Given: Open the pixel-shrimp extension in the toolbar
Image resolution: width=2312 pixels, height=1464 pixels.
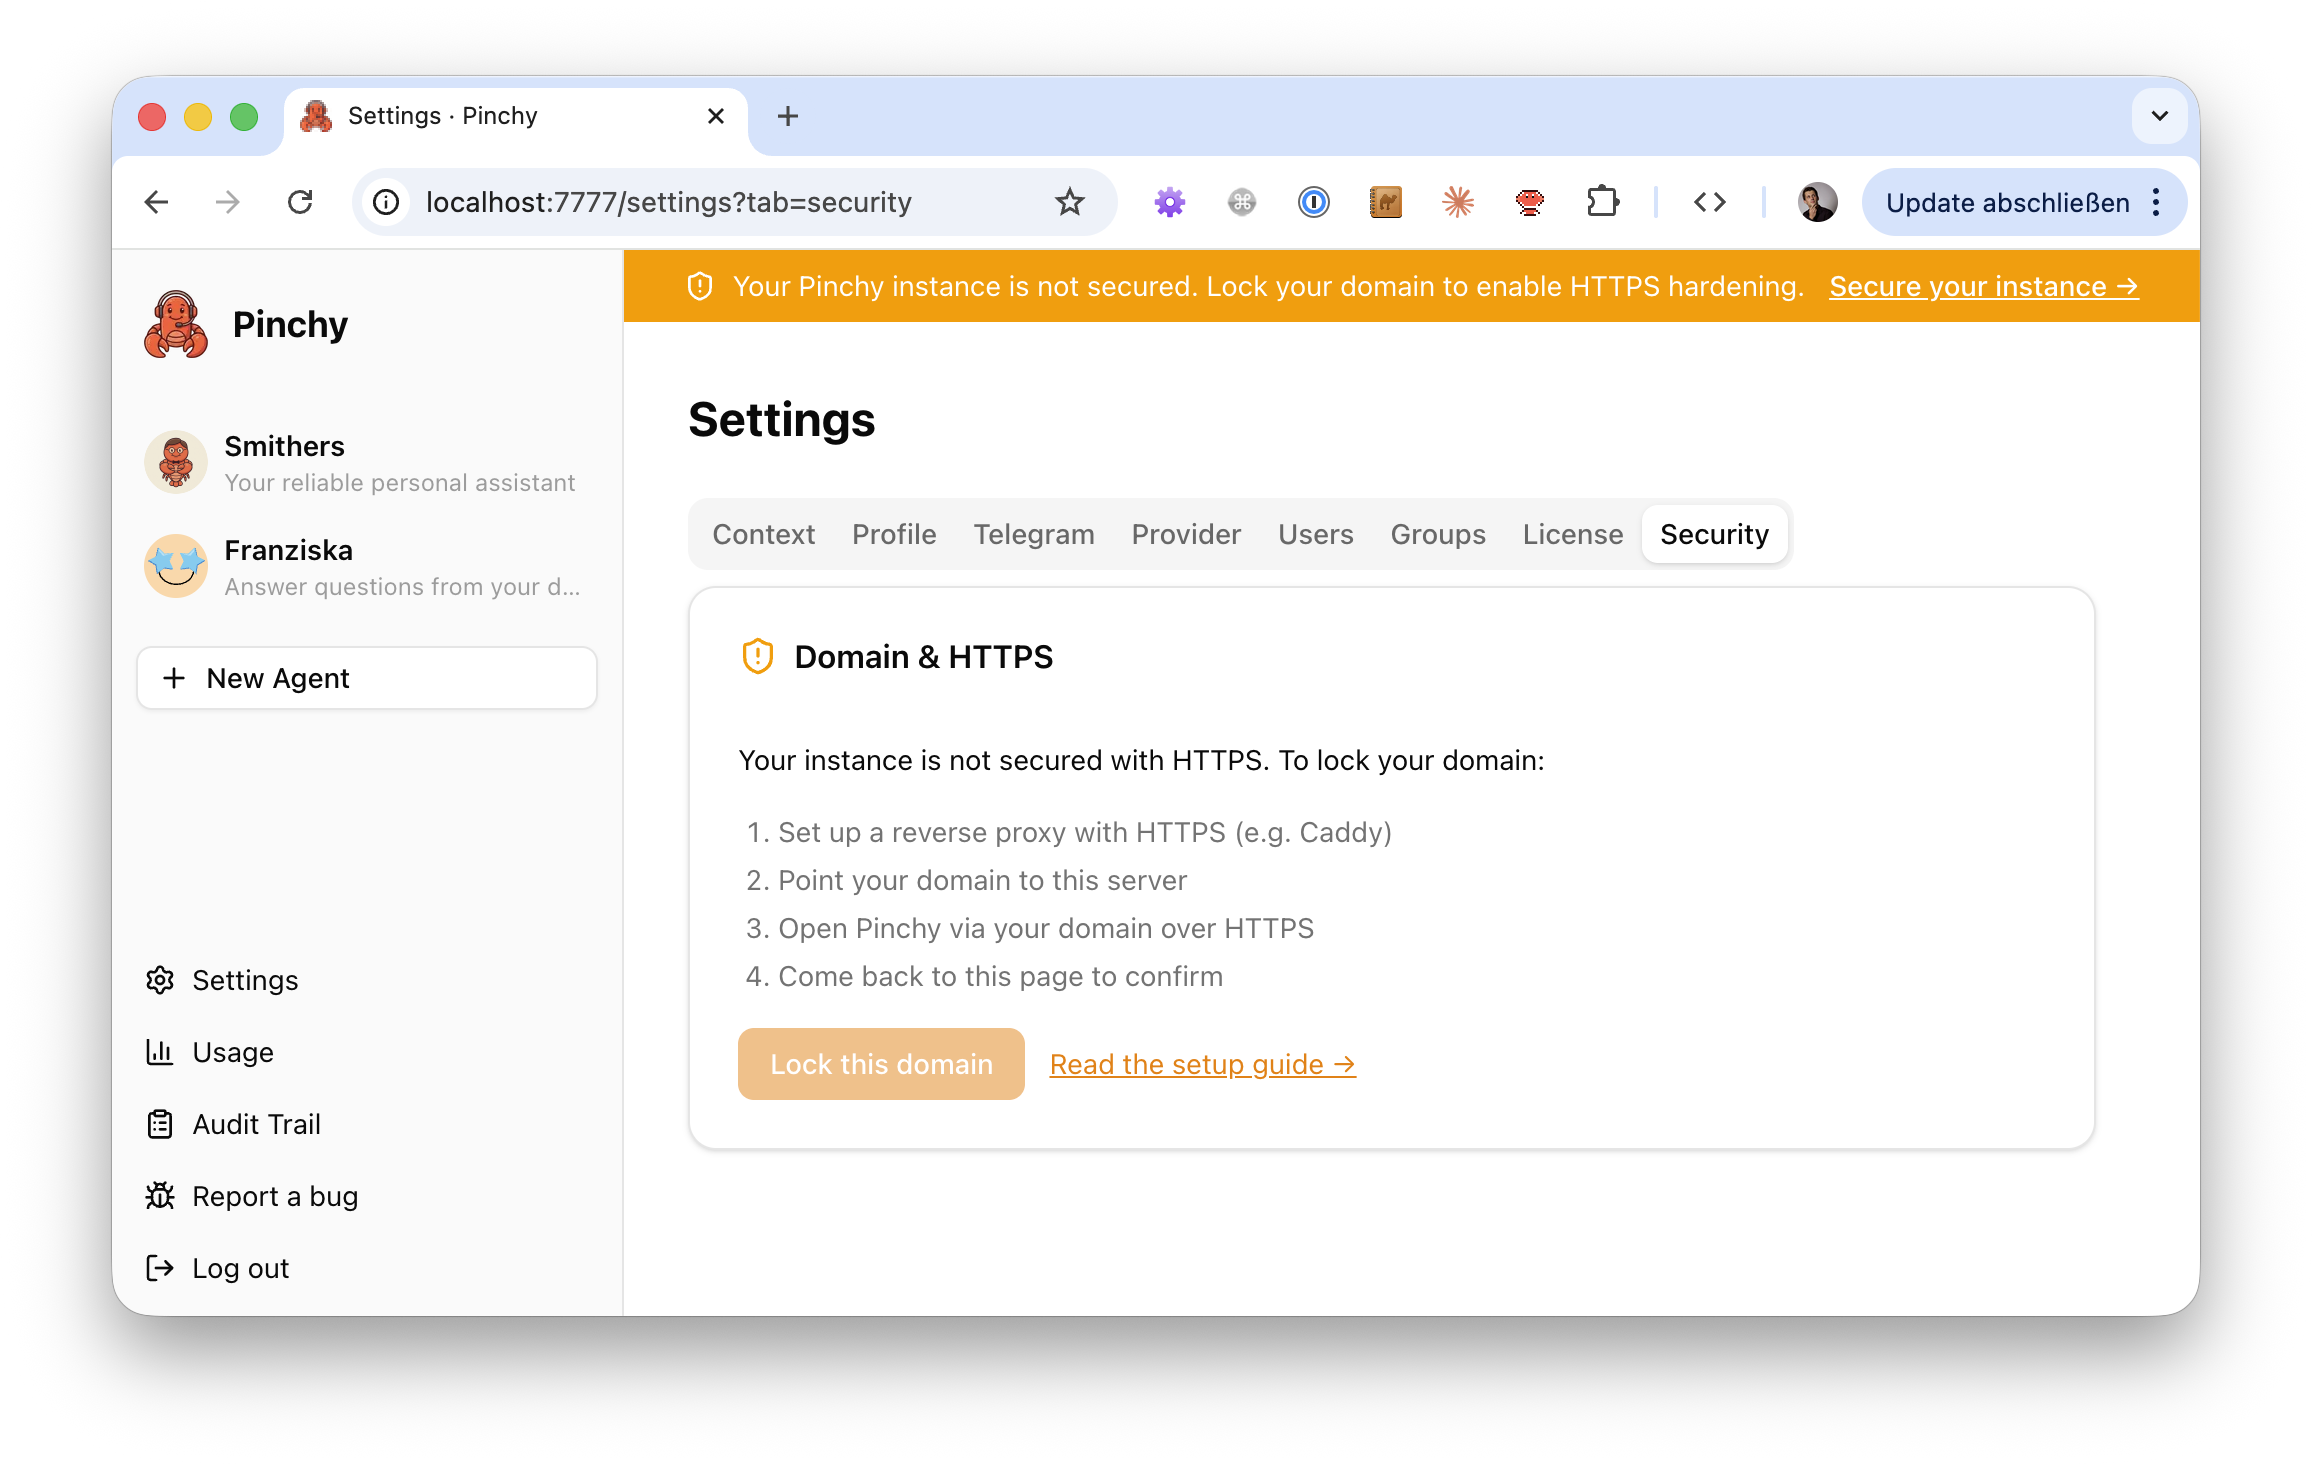Looking at the screenshot, I should point(1530,201).
